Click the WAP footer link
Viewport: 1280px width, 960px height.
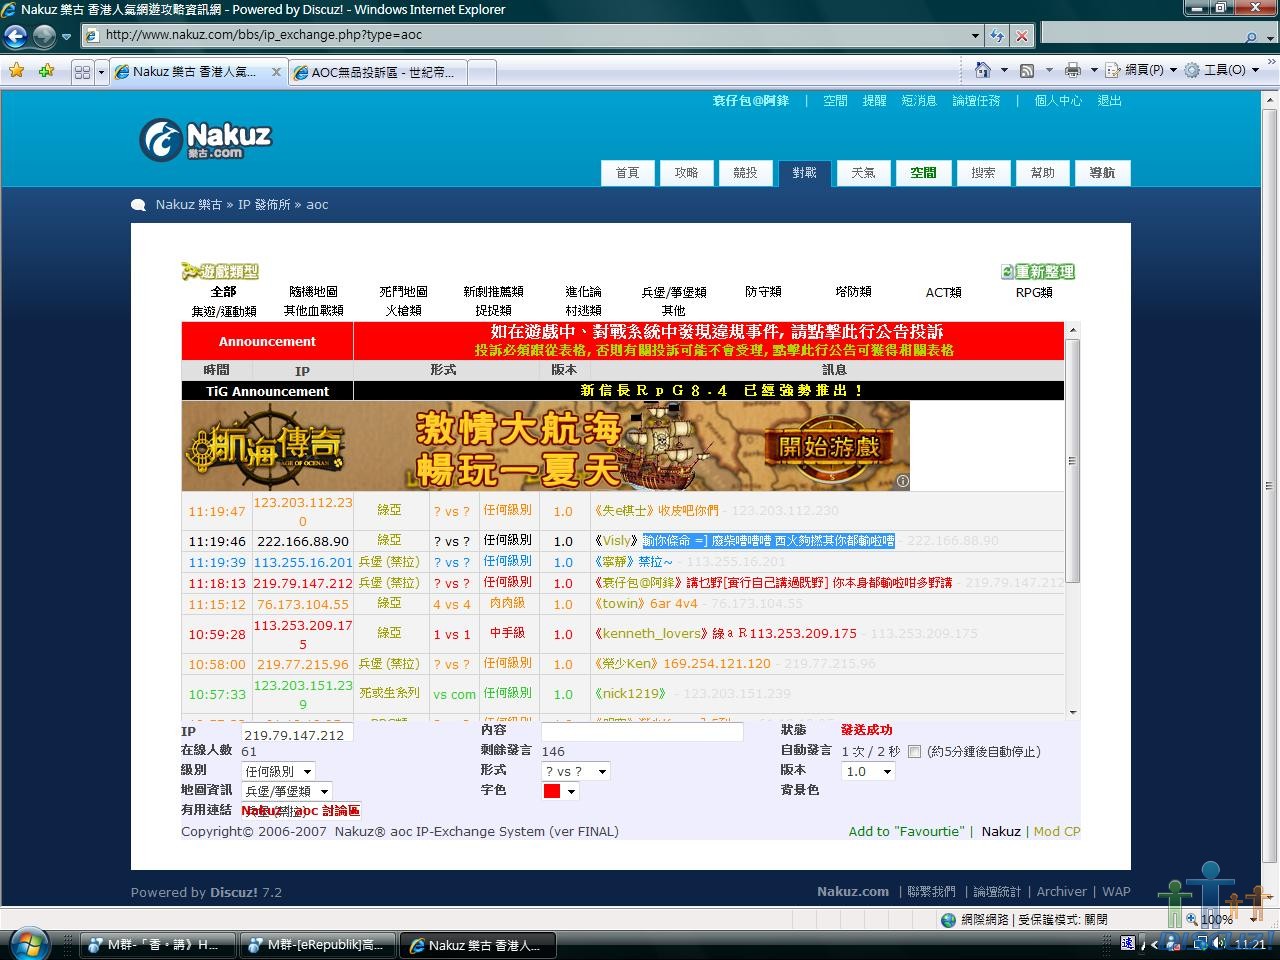[x=1116, y=891]
